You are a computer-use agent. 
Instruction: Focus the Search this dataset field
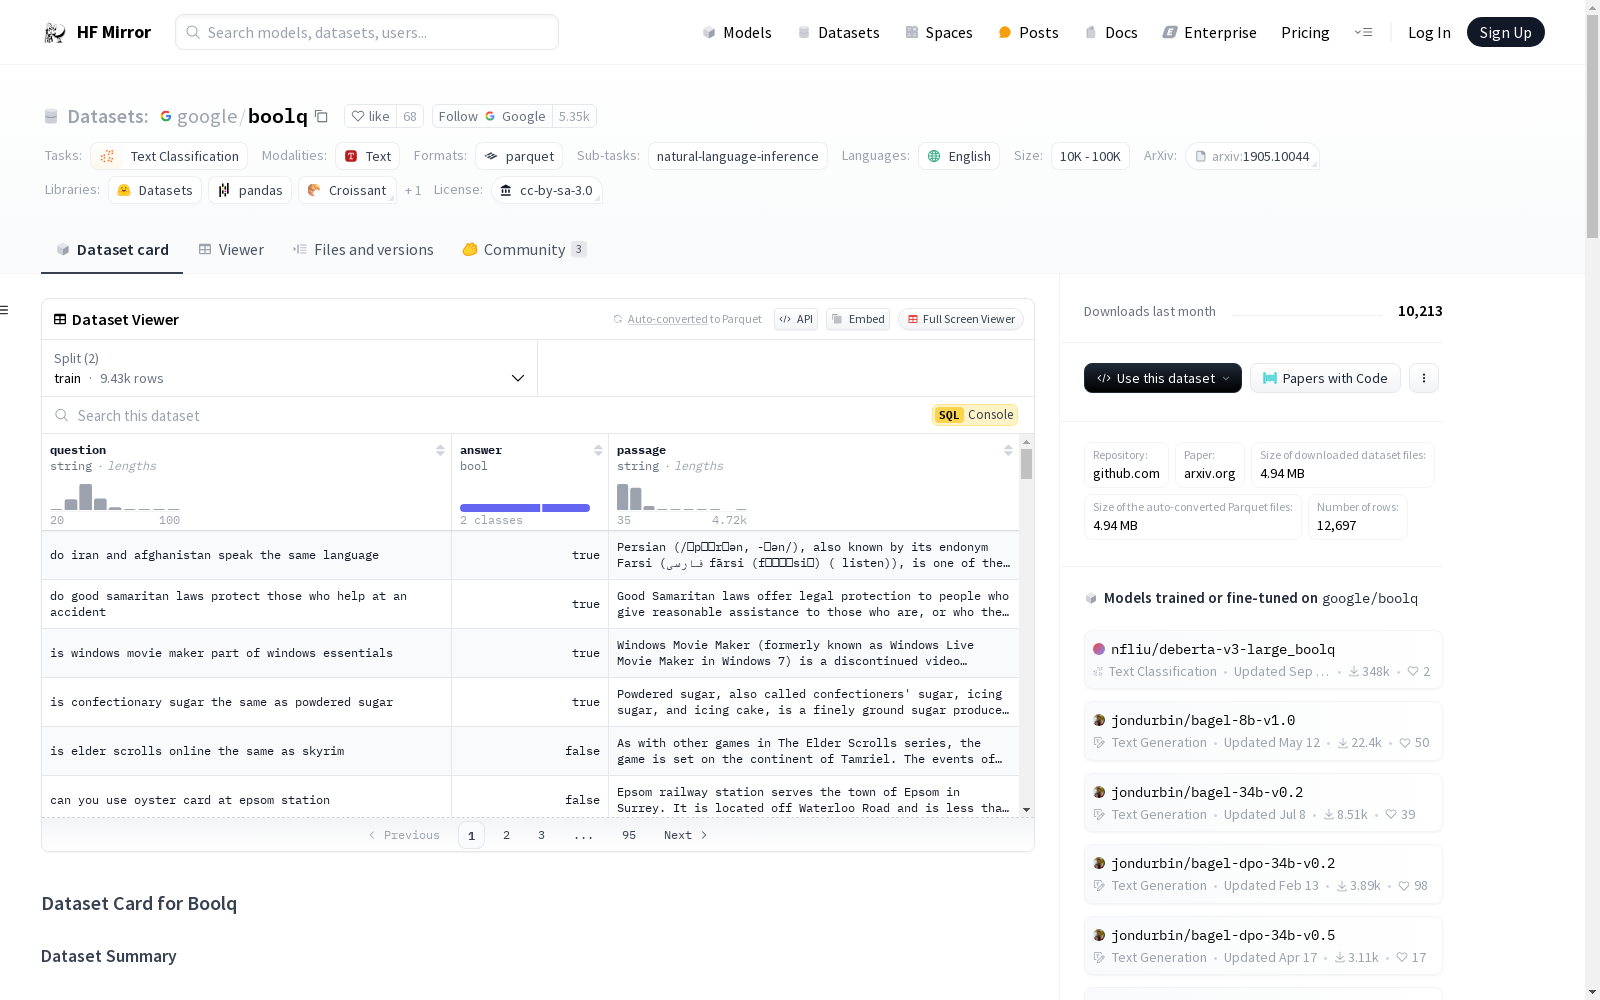[x=490, y=415]
